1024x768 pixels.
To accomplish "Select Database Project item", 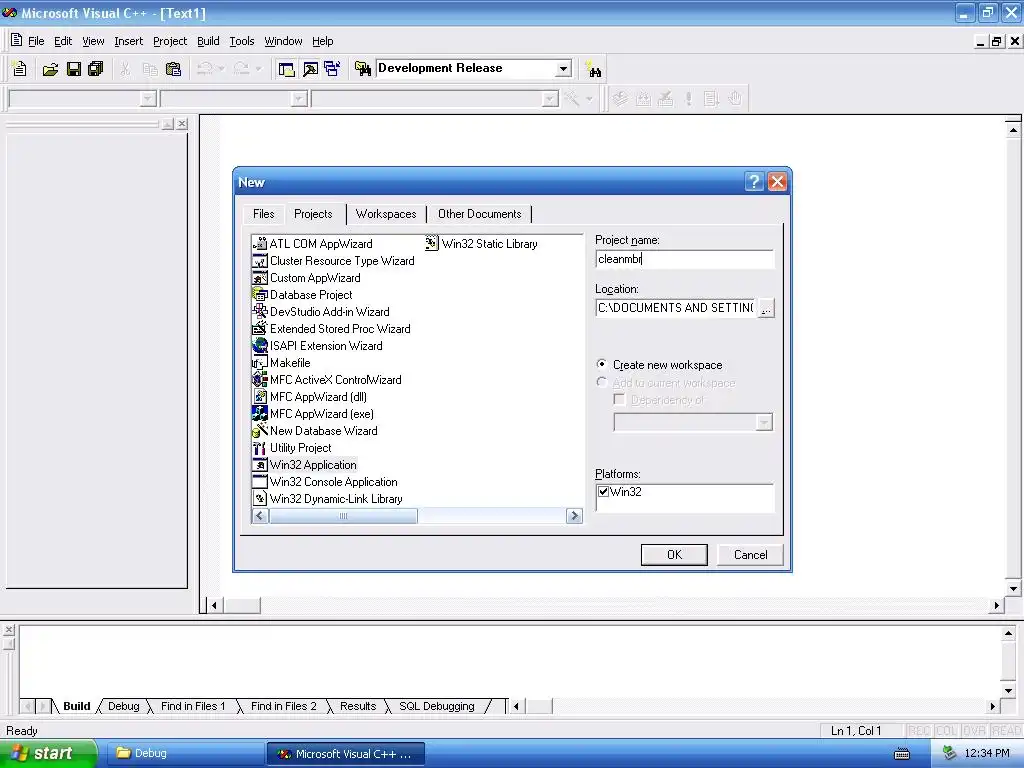I will click(302, 295).
